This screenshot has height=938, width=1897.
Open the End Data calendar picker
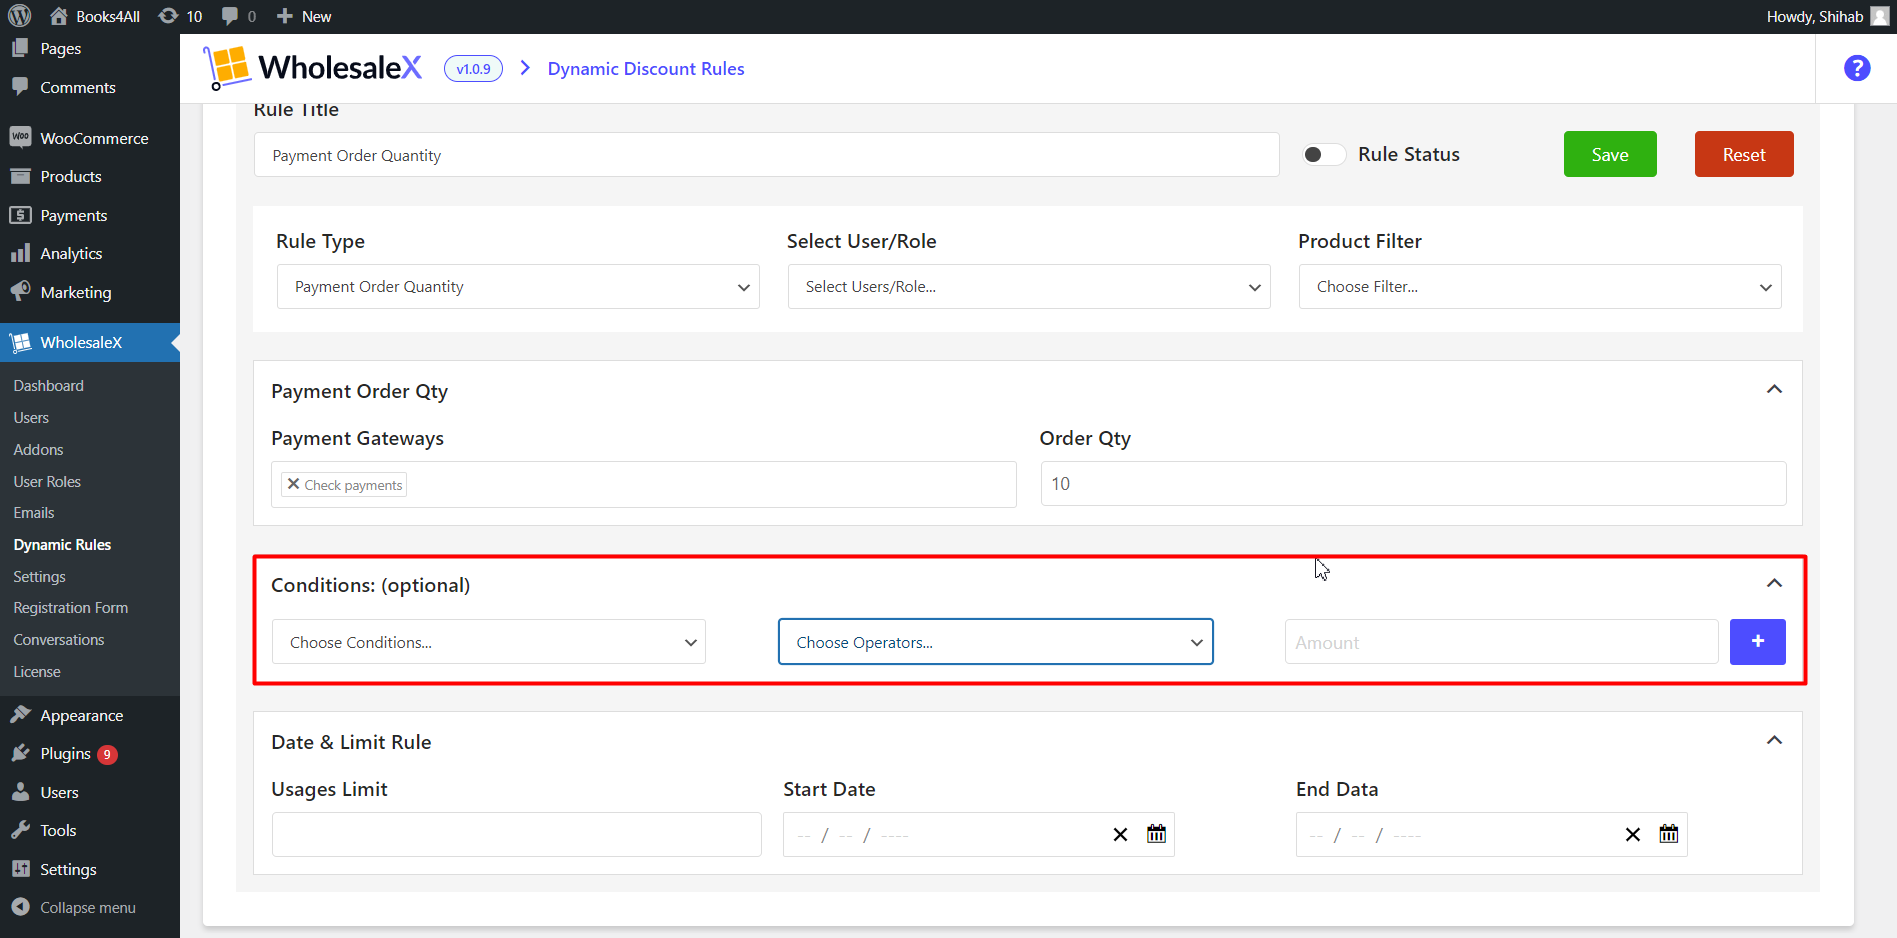1669,834
